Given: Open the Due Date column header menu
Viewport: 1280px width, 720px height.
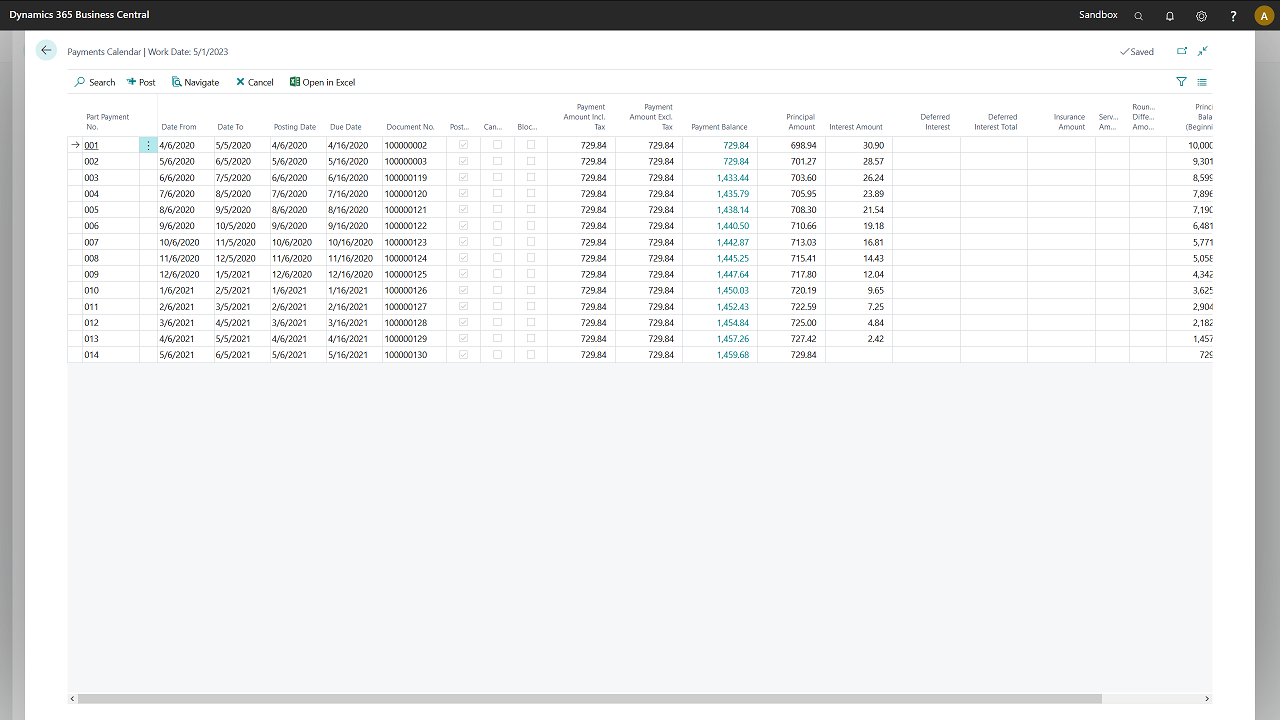Looking at the screenshot, I should (x=346, y=127).
